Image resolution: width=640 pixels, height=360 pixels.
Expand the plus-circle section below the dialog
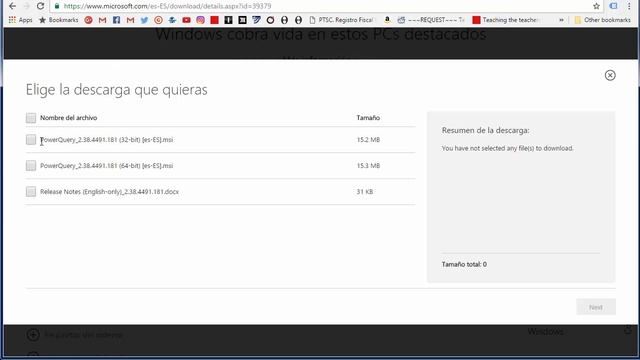click(33, 335)
